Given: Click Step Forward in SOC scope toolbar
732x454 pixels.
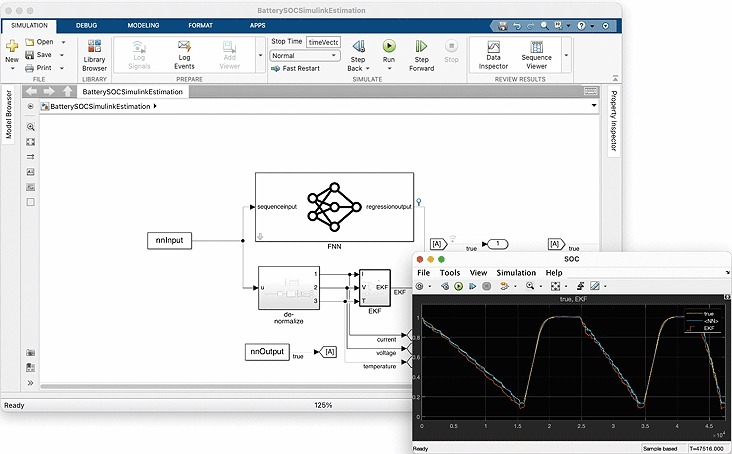Looking at the screenshot, I should pyautogui.click(x=472, y=286).
